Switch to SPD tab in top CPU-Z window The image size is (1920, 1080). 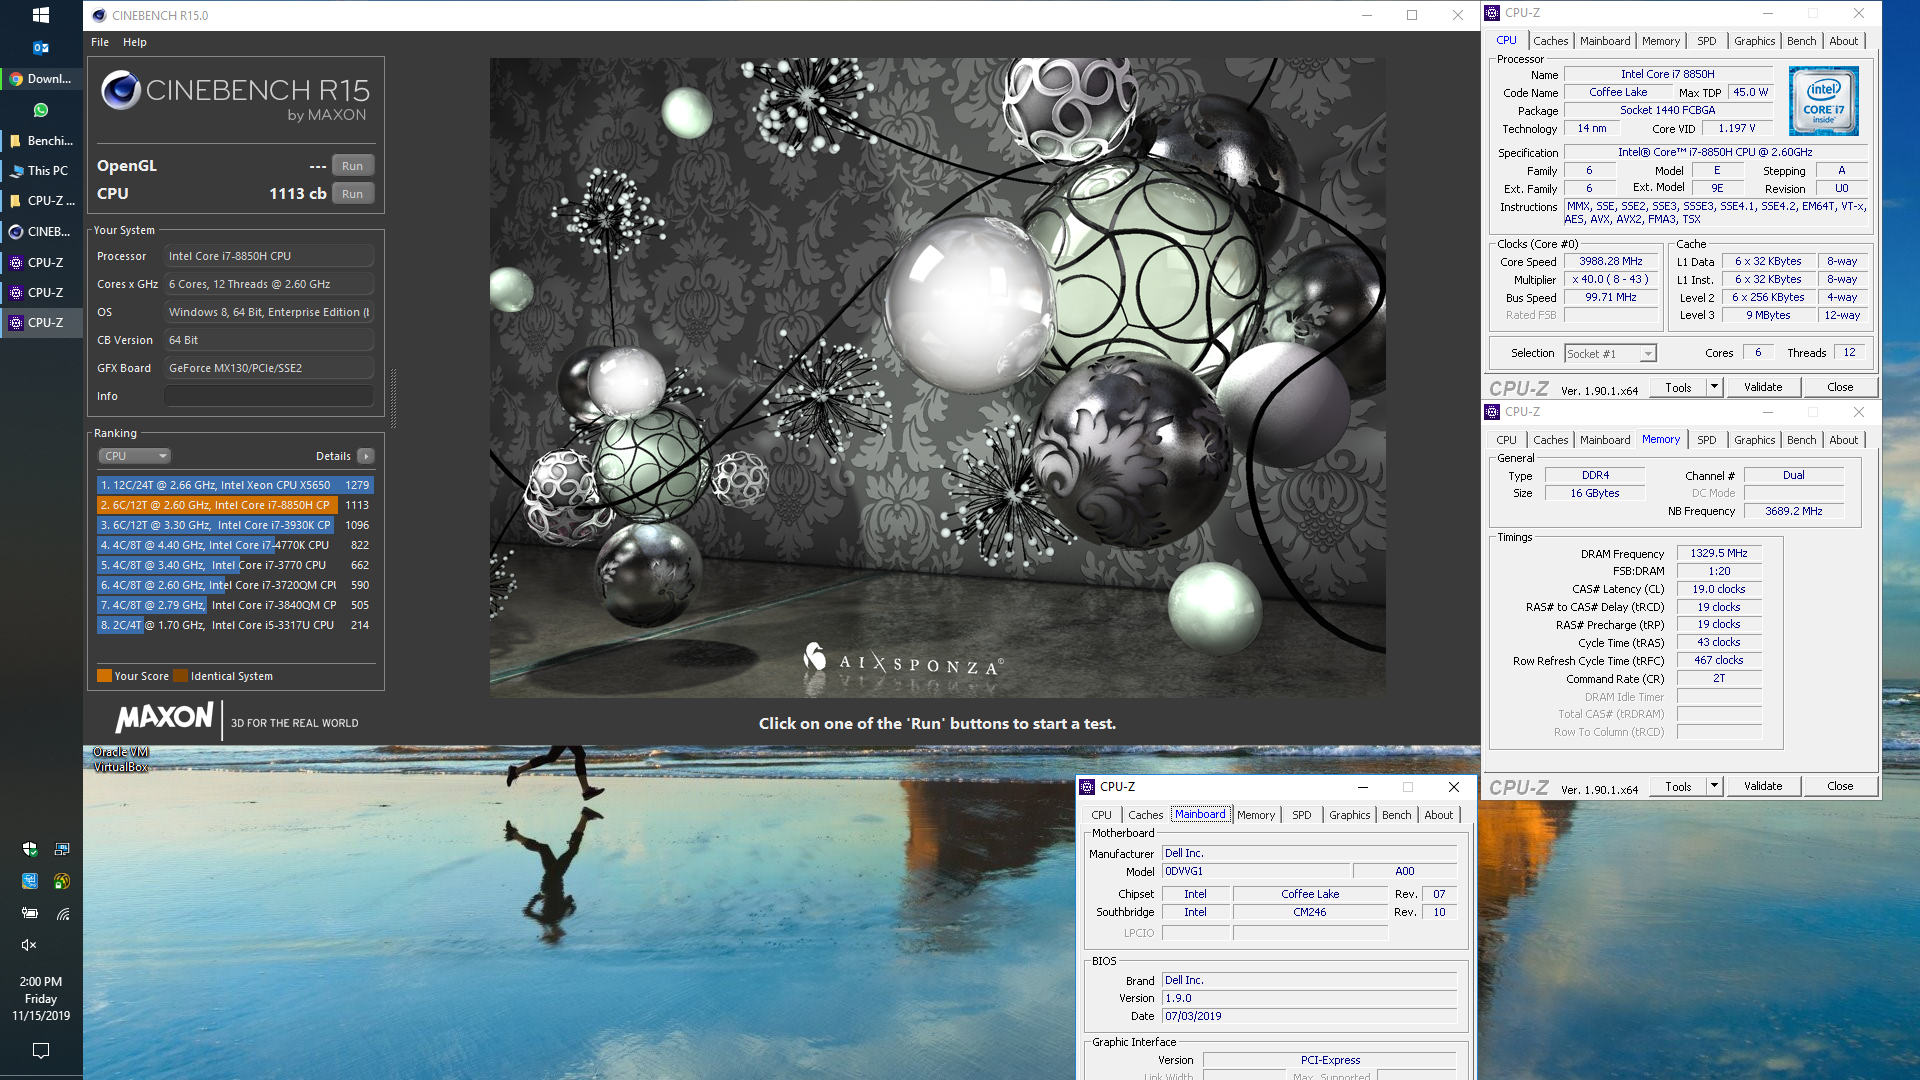[x=1707, y=41]
